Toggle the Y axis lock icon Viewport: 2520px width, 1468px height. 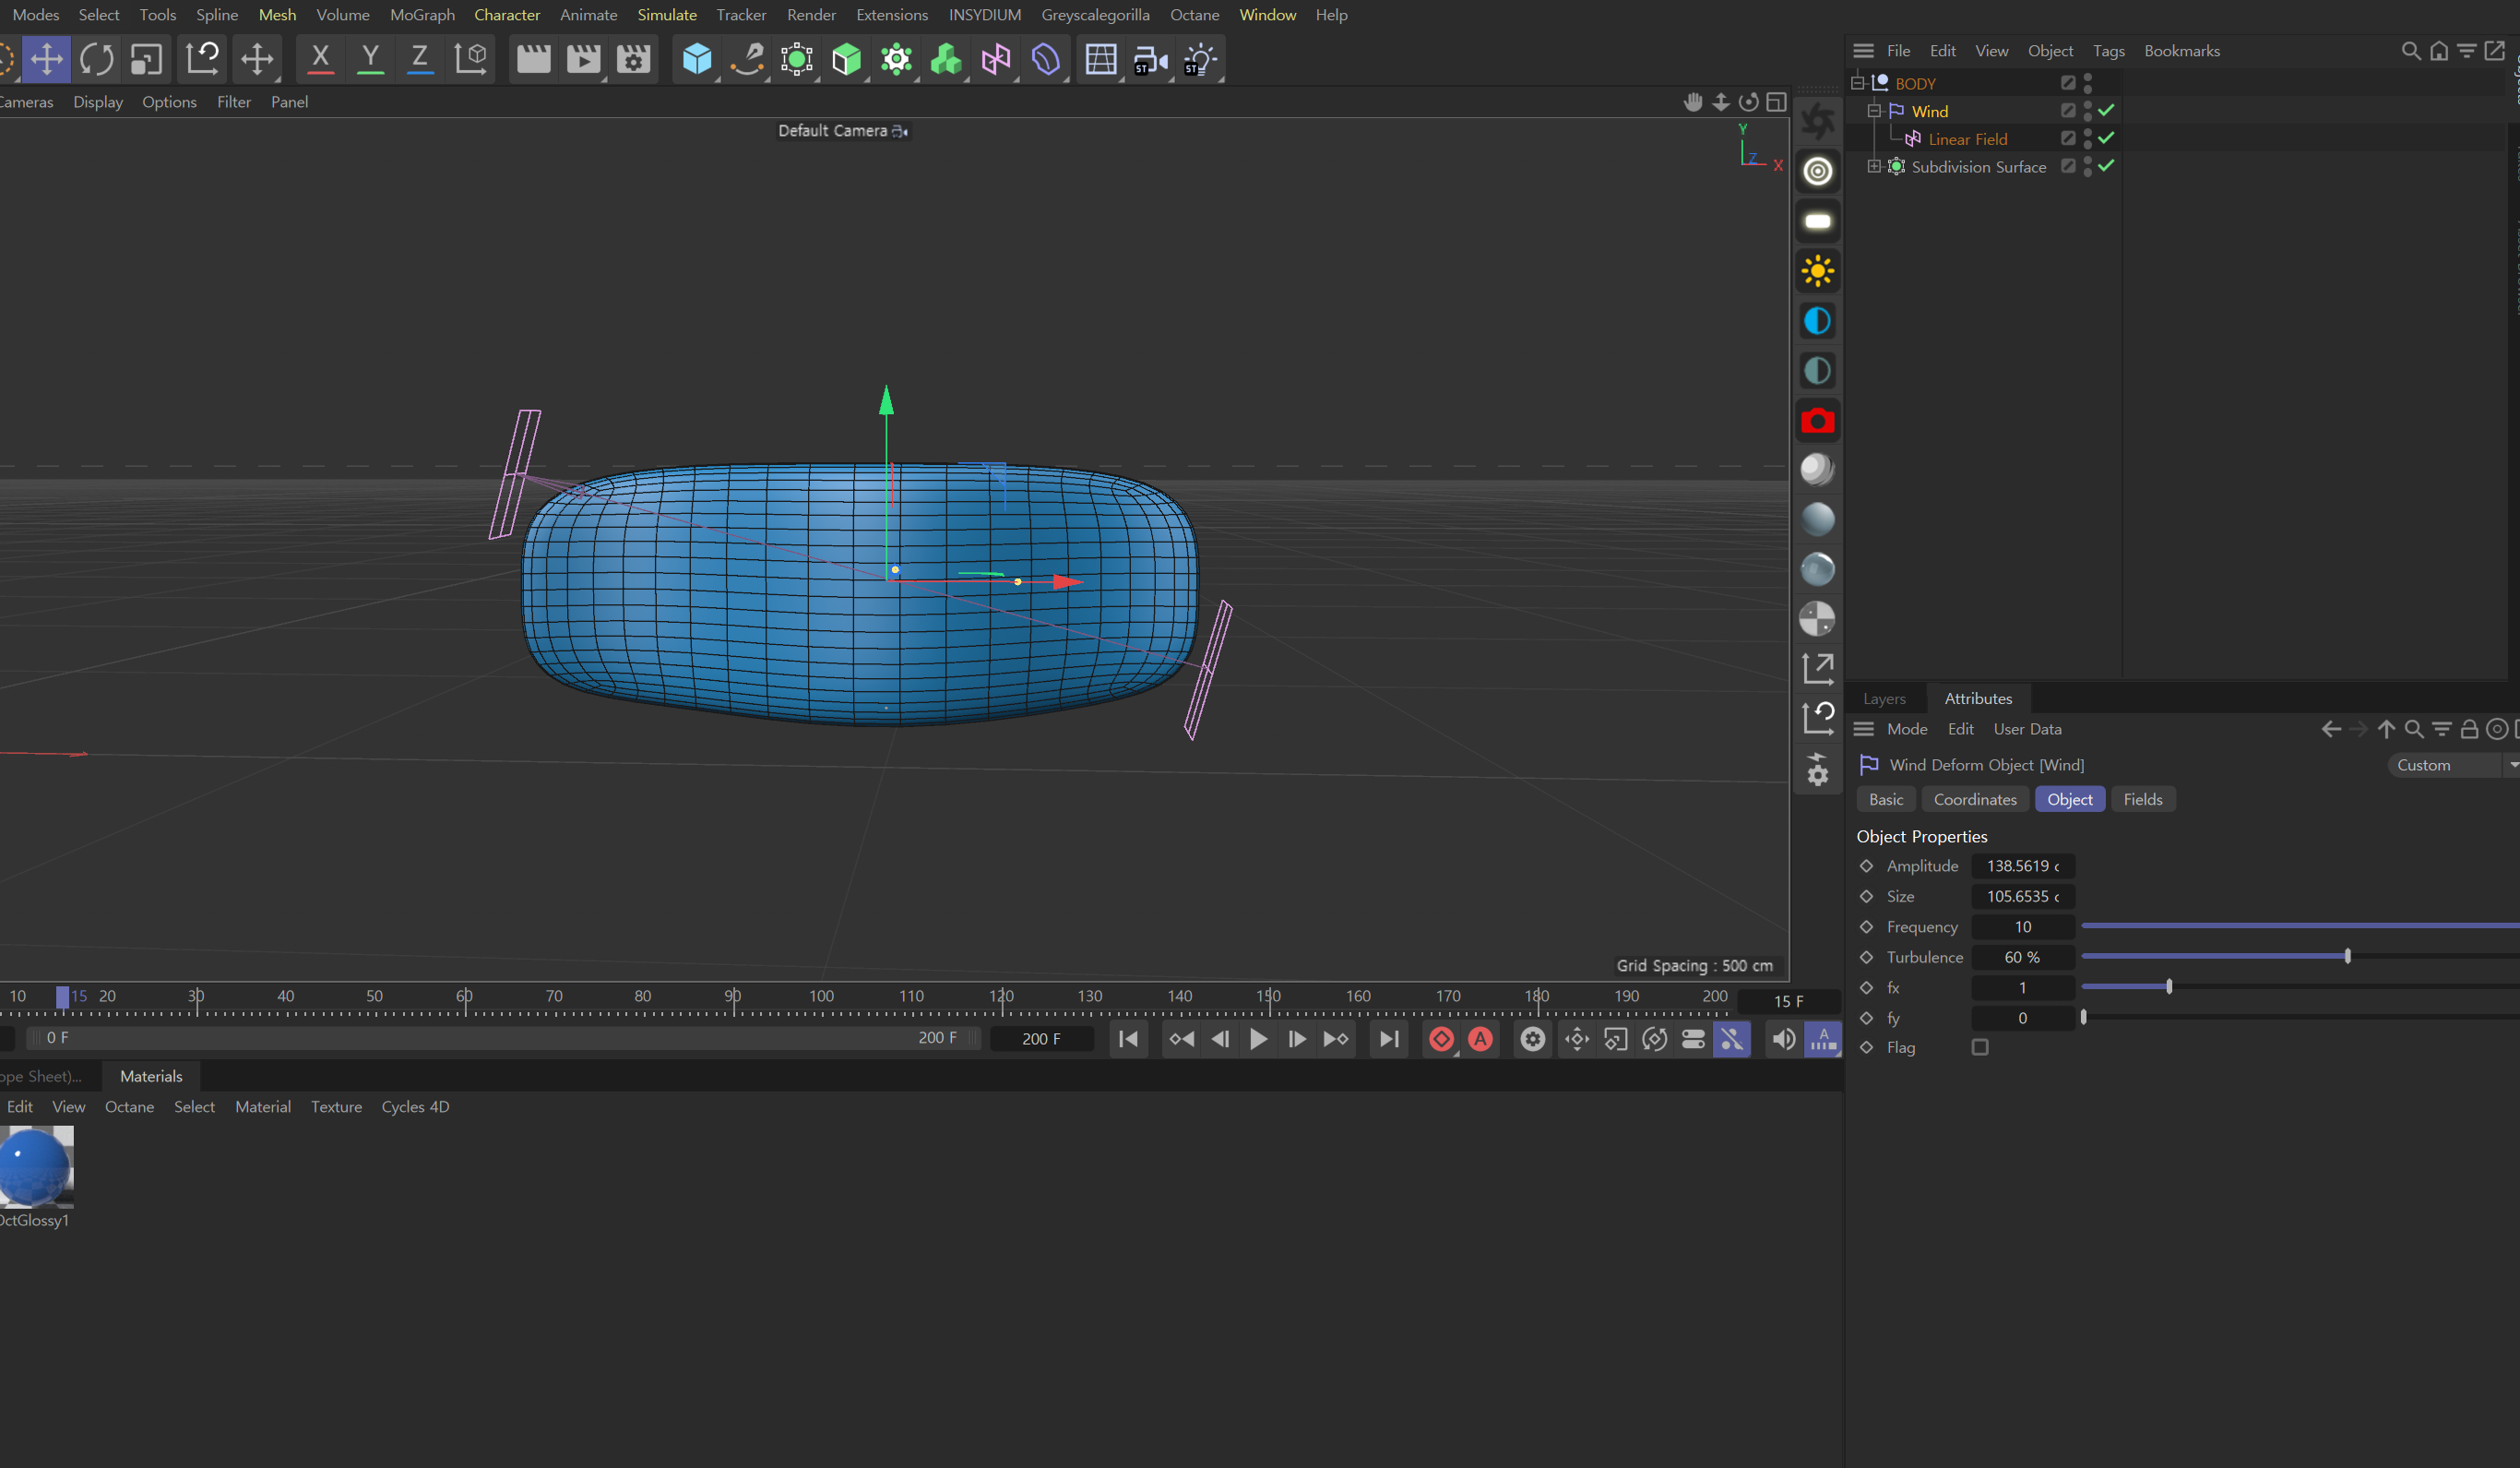370,59
